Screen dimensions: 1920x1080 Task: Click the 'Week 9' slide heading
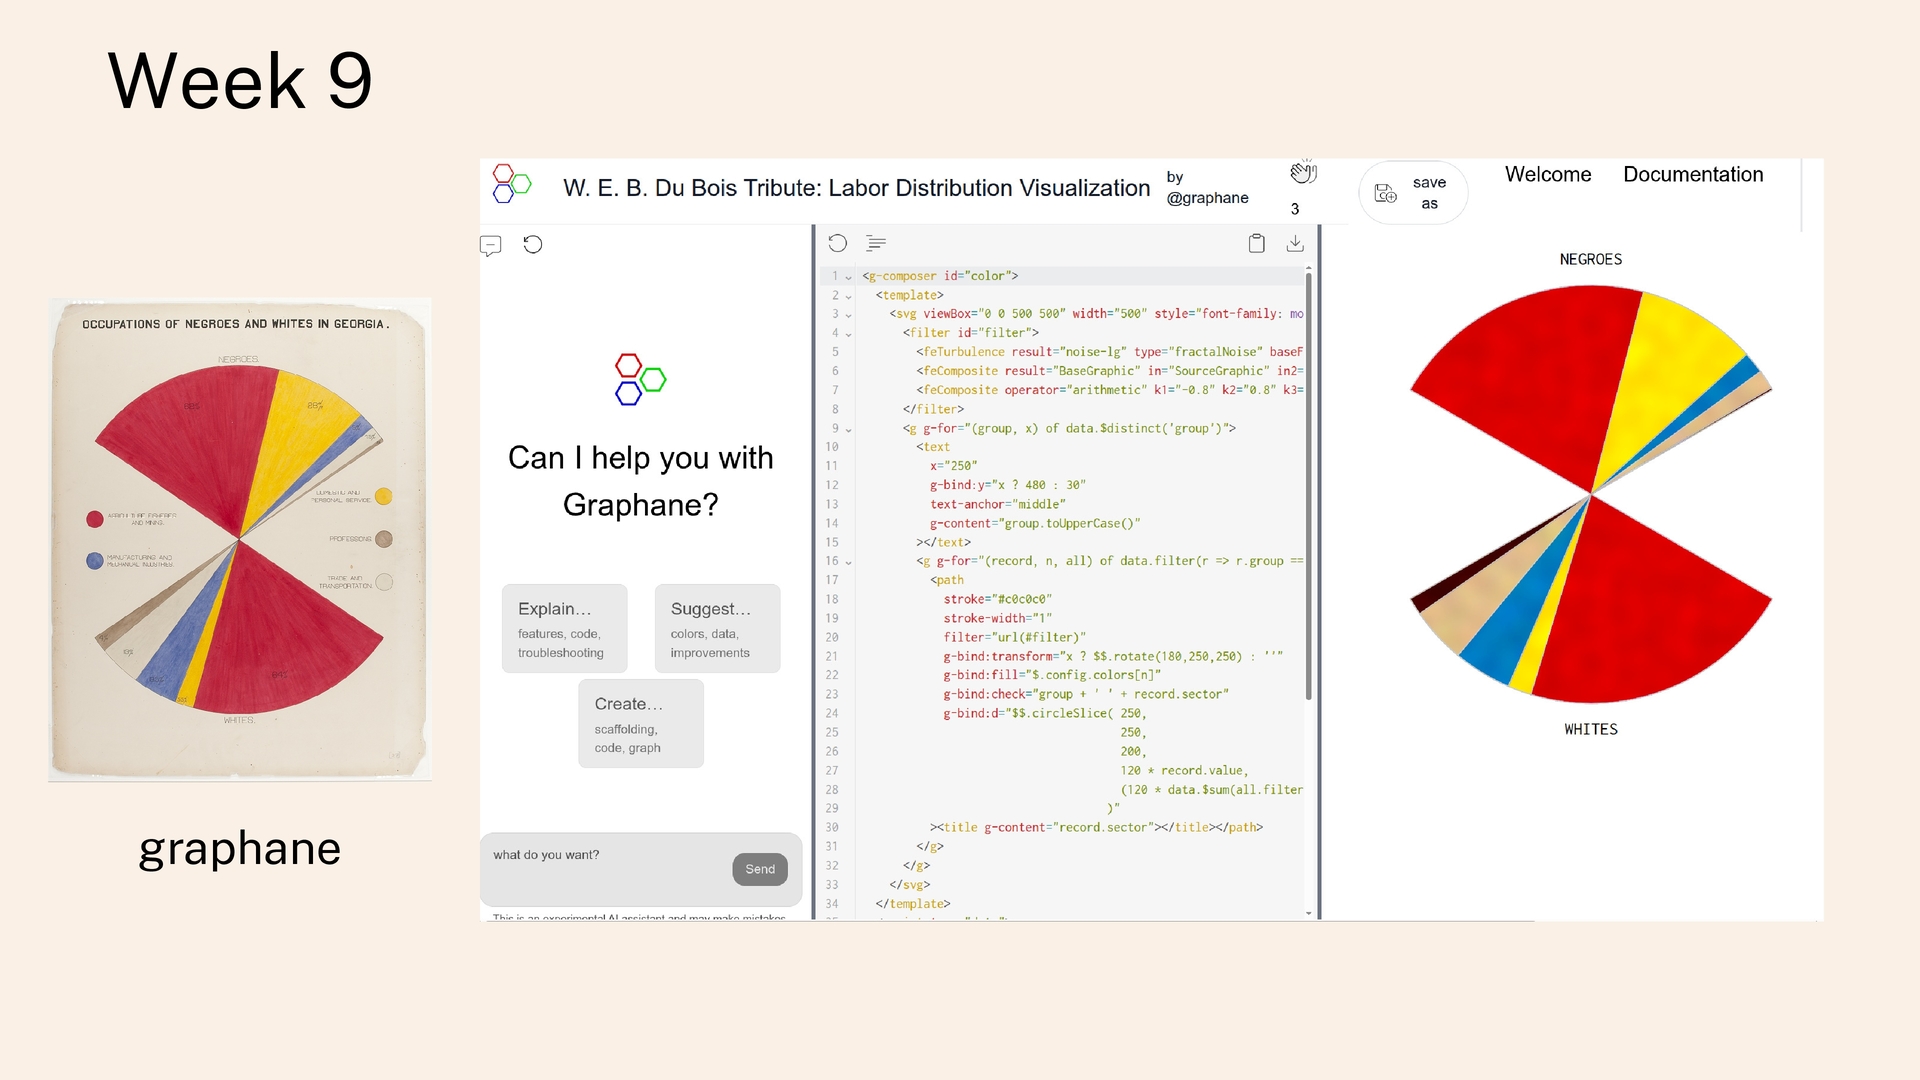point(240,80)
